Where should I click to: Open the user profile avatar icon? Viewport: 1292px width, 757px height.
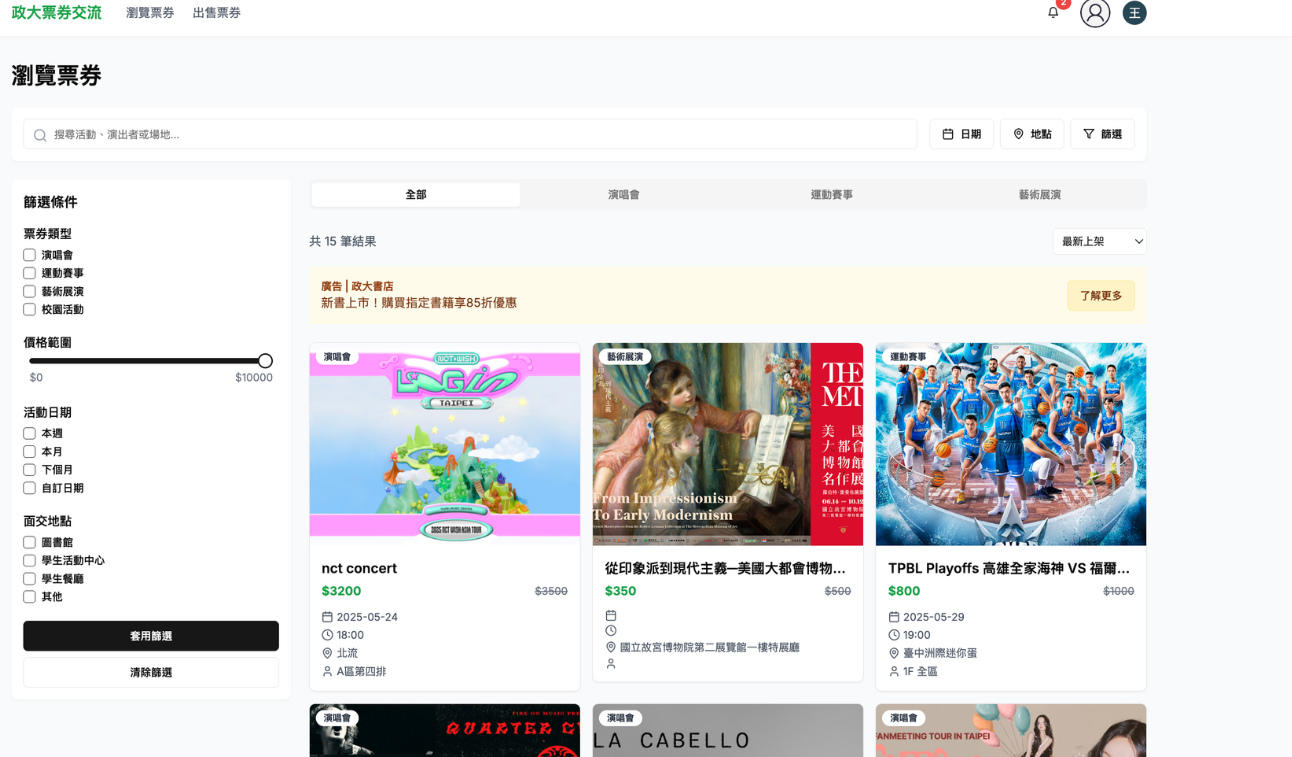1095,13
